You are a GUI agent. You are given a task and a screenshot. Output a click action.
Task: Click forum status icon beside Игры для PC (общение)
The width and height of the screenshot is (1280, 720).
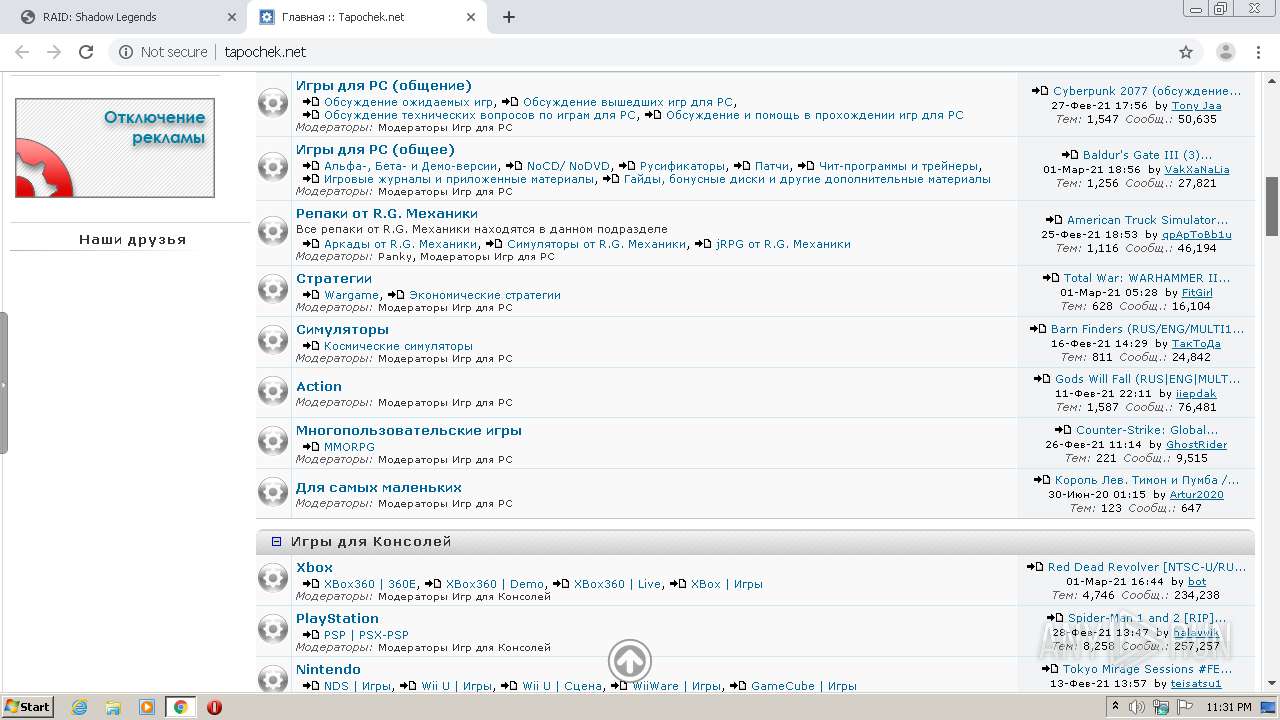[x=273, y=102]
